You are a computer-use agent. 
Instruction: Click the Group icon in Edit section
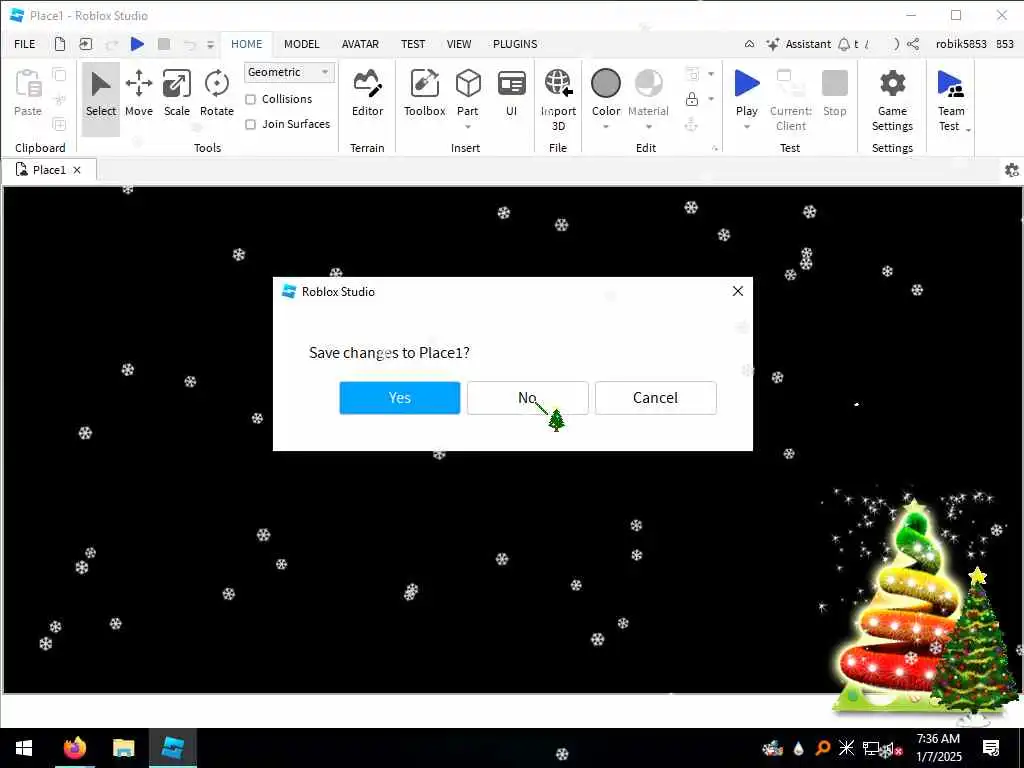[692, 74]
